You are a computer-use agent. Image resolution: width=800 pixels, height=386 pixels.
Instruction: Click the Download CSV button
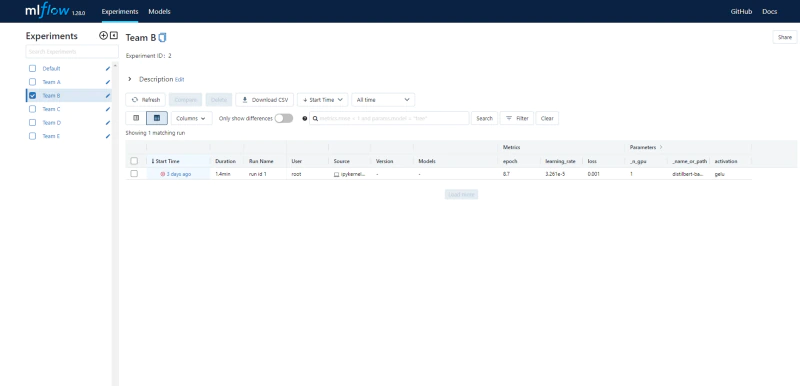point(265,100)
